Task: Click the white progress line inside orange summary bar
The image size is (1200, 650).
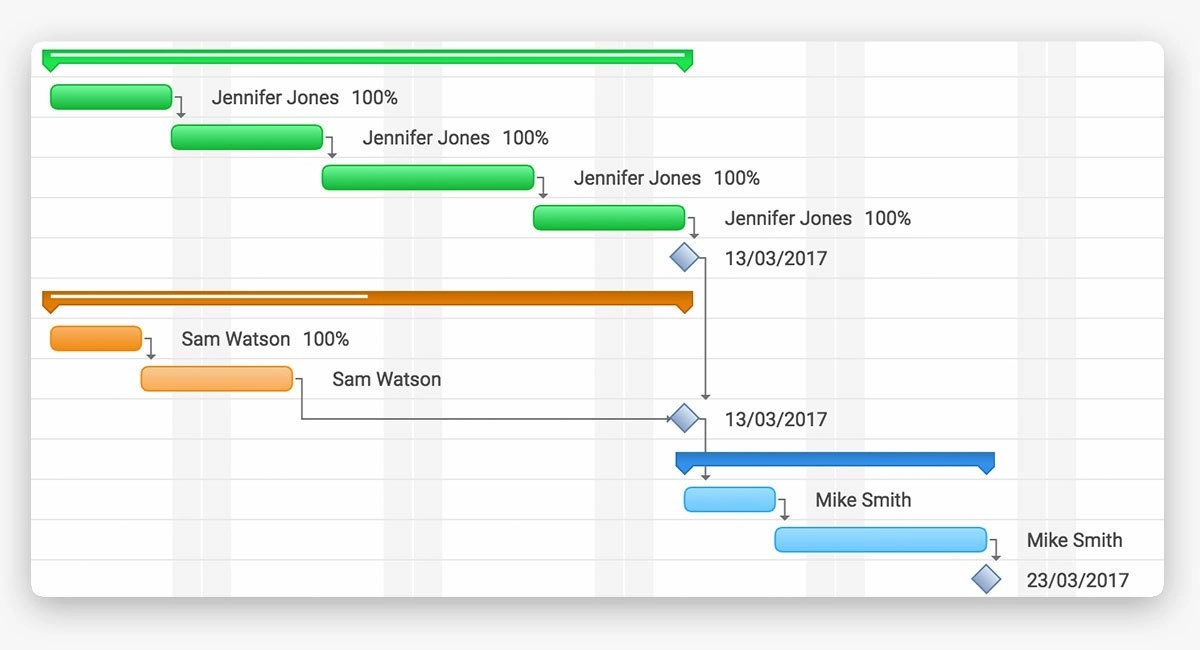Action: pyautogui.click(x=209, y=296)
